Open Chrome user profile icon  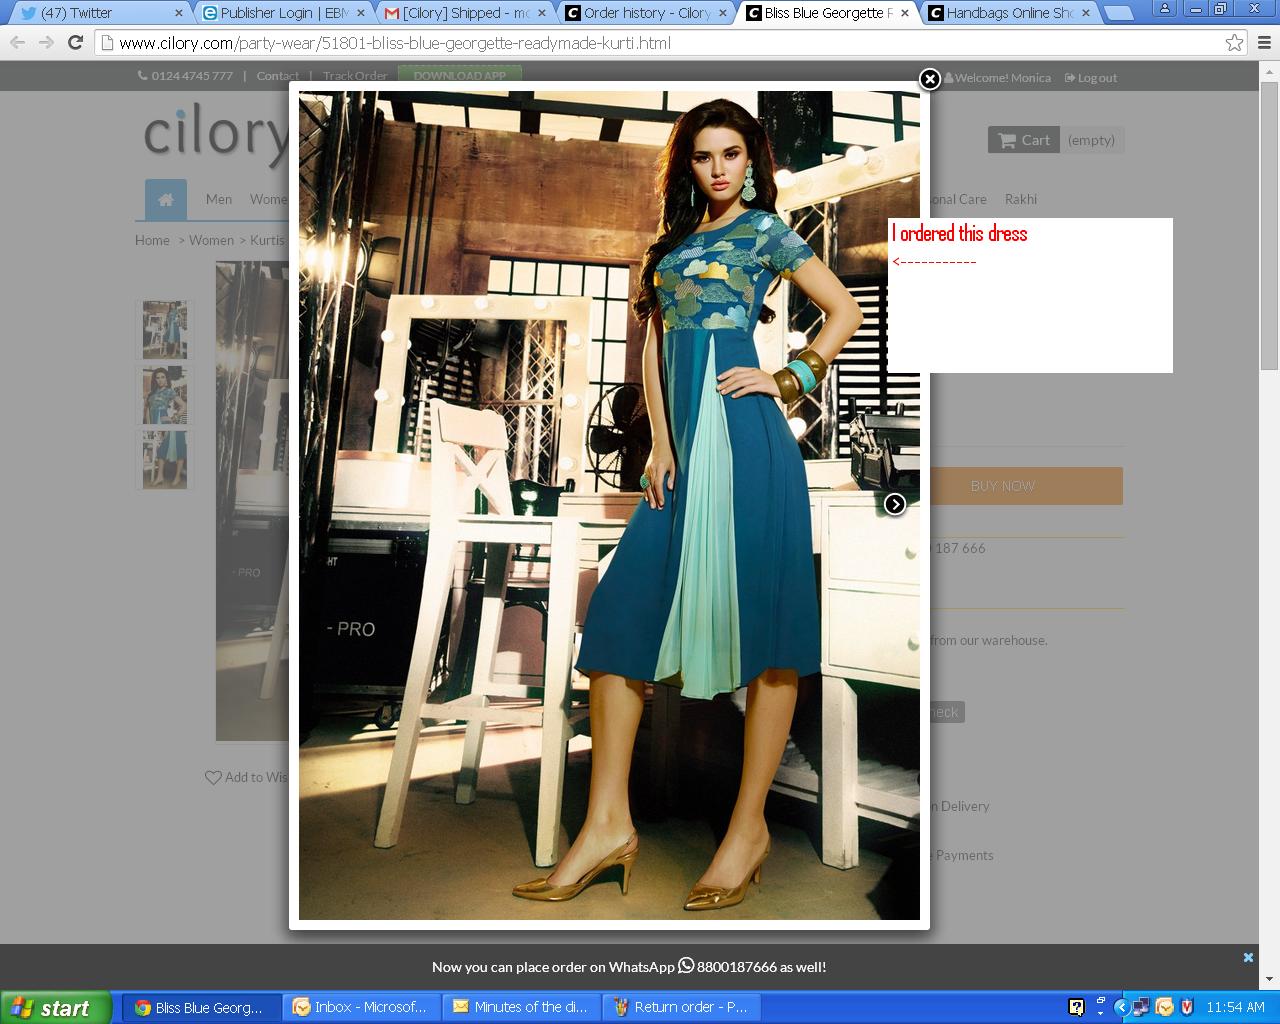[x=1166, y=8]
